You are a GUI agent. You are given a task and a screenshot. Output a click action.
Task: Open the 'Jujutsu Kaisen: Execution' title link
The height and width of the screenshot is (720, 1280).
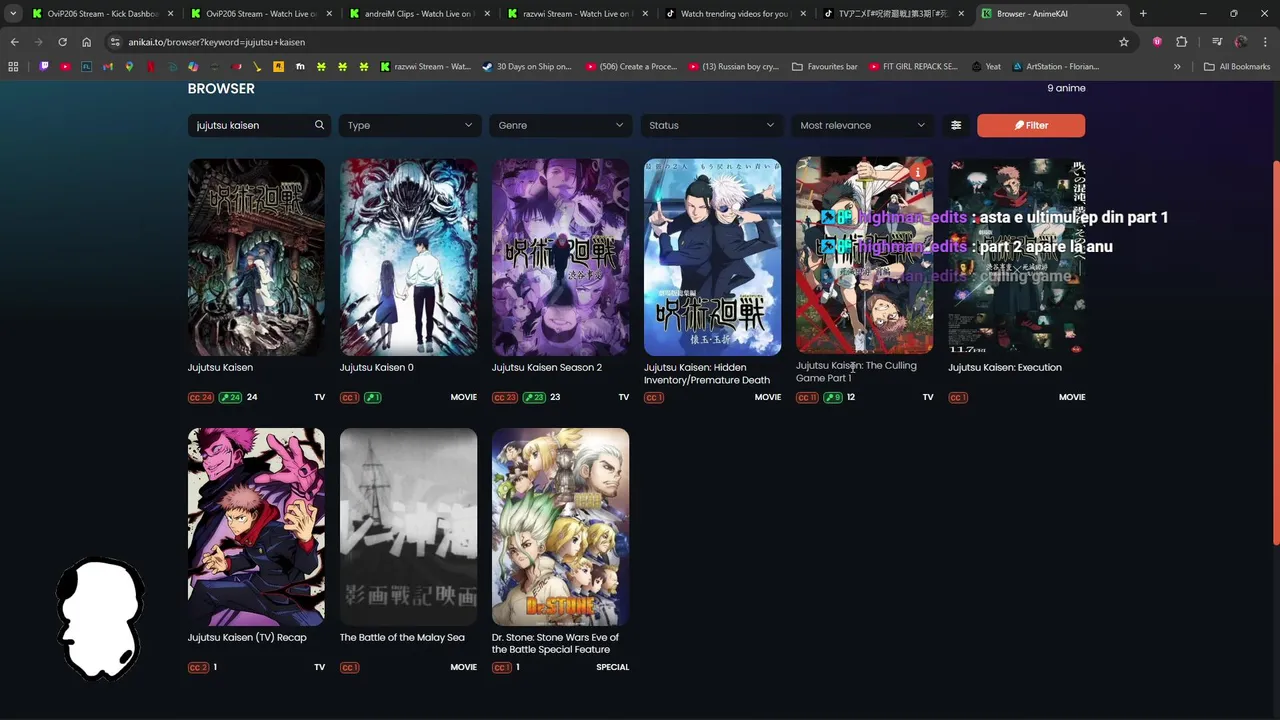click(x=1005, y=367)
